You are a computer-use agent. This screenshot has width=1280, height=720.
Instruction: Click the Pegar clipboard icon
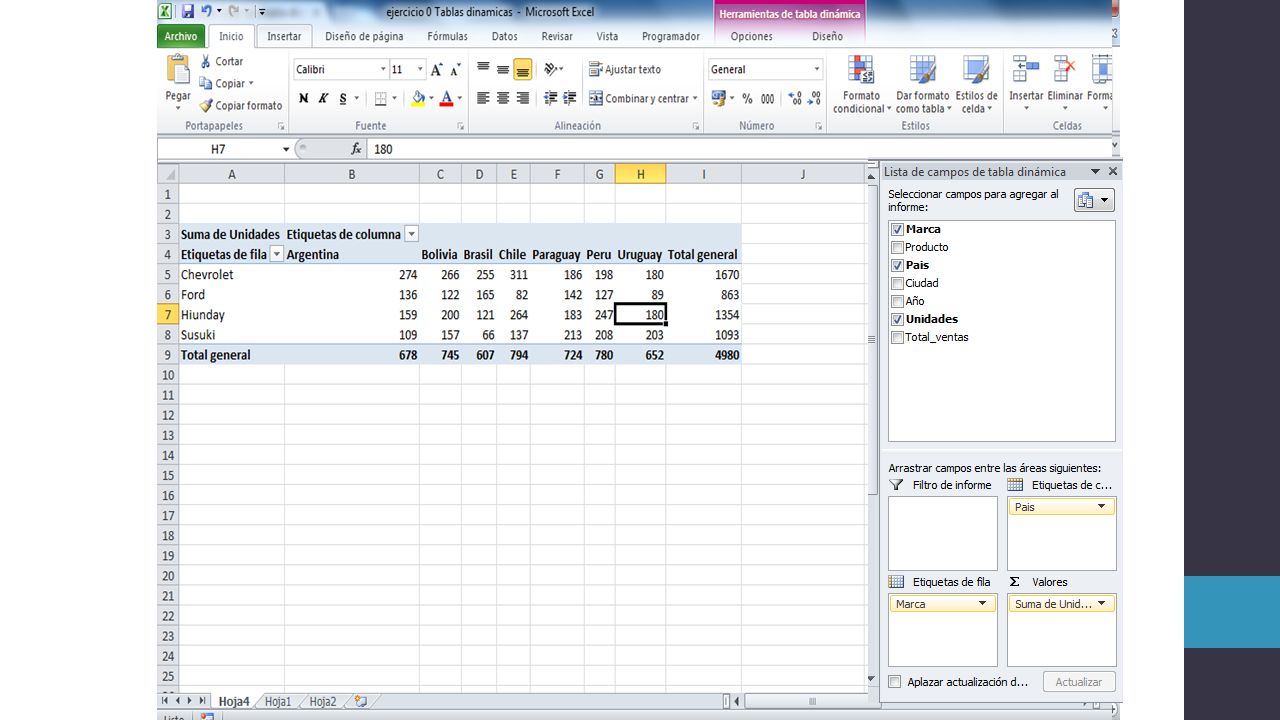[178, 69]
